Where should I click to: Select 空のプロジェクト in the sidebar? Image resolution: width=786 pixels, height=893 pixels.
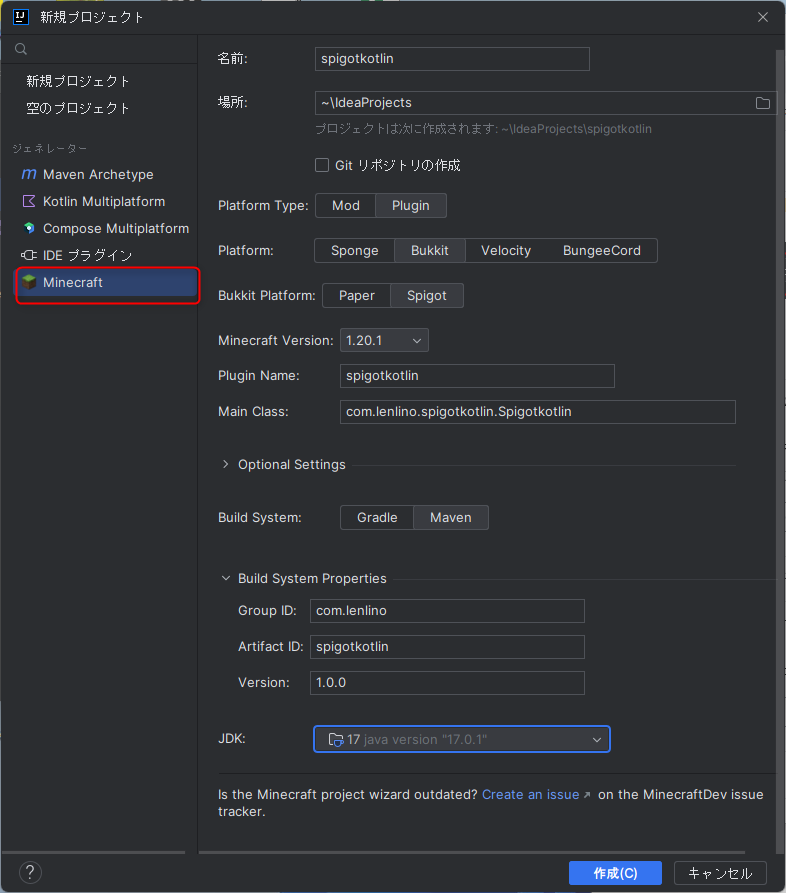point(78,108)
